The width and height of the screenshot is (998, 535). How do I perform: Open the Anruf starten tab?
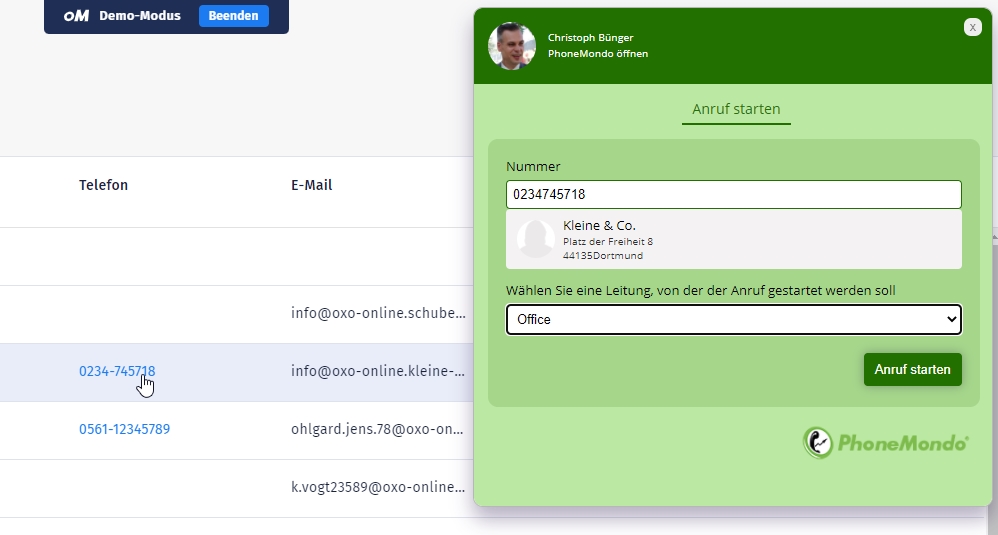[x=736, y=109]
